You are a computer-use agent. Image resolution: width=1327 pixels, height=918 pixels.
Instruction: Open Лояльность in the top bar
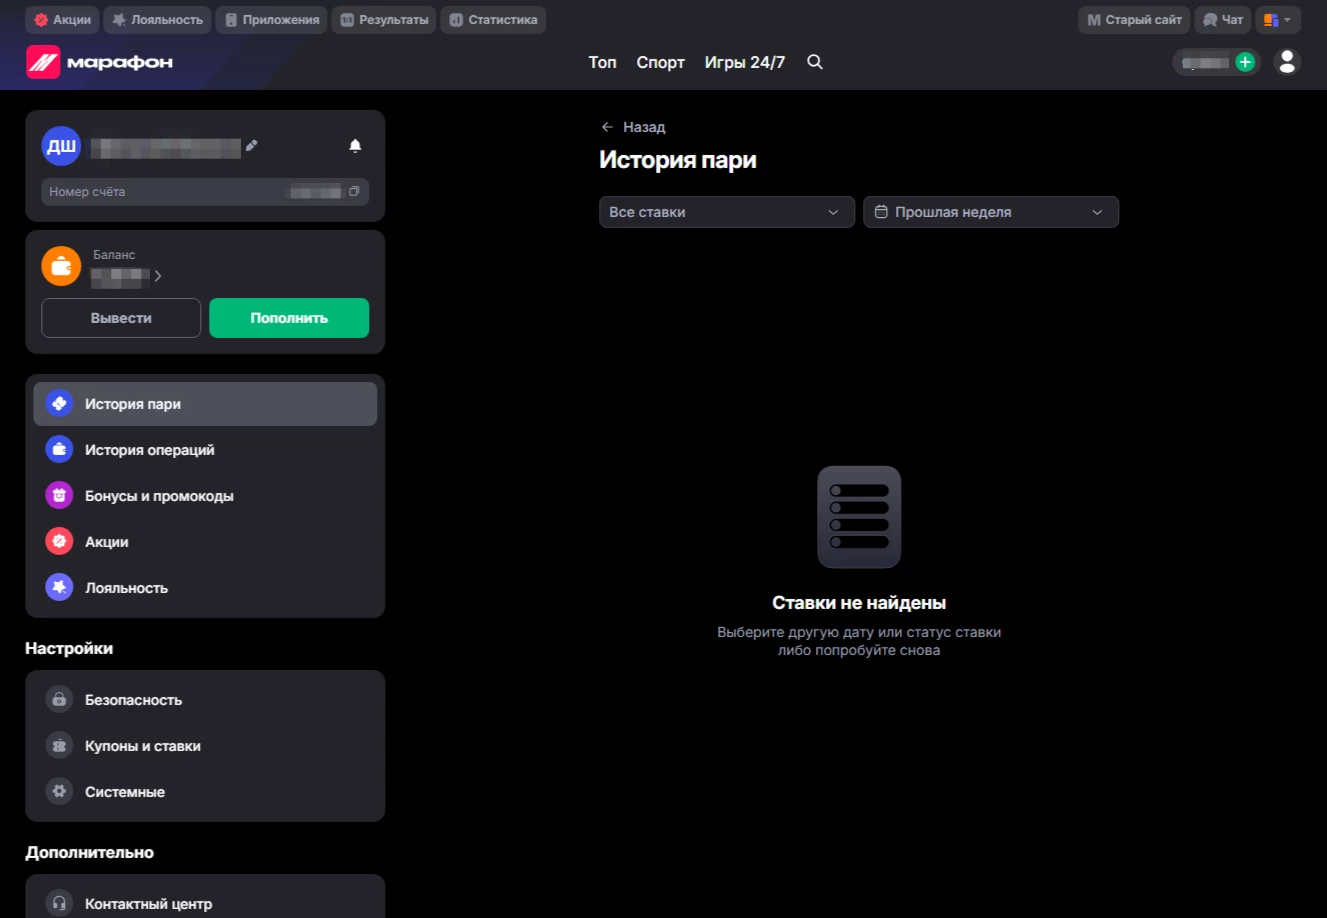(x=157, y=20)
